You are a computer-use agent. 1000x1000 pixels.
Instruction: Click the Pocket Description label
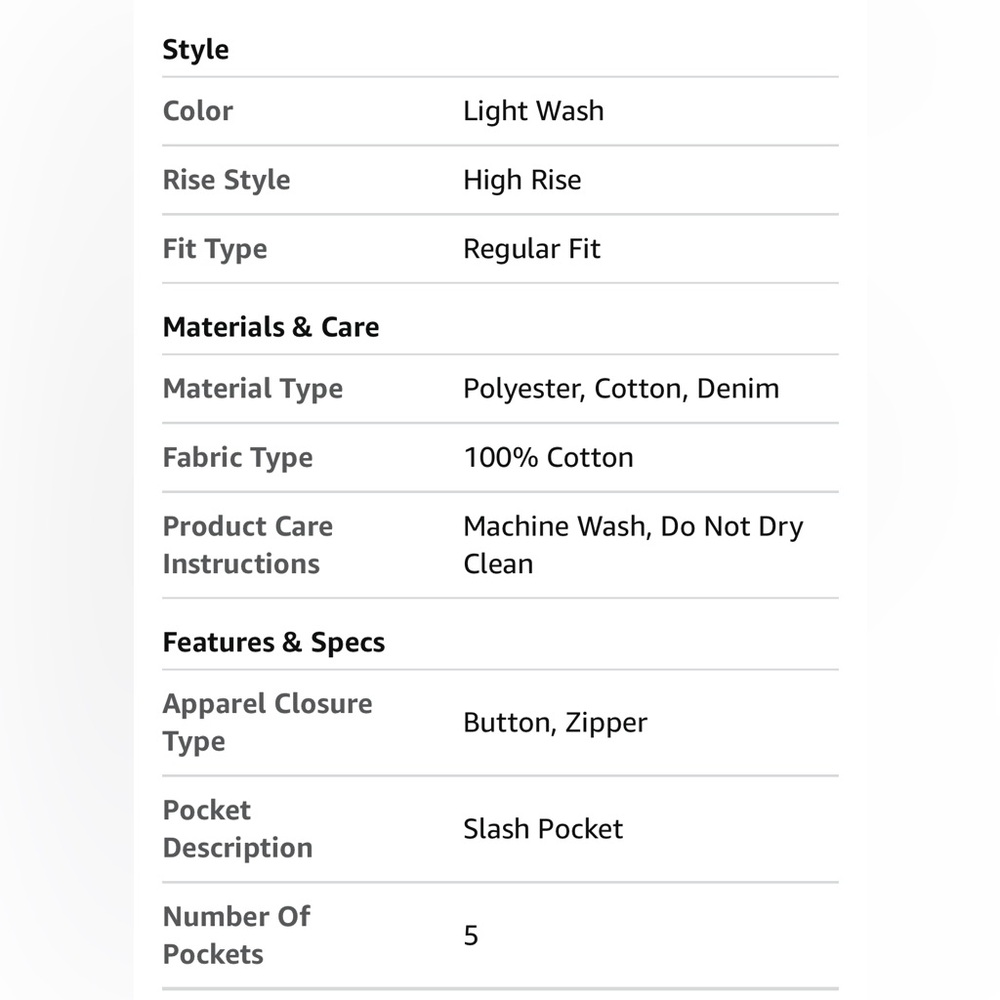(237, 829)
